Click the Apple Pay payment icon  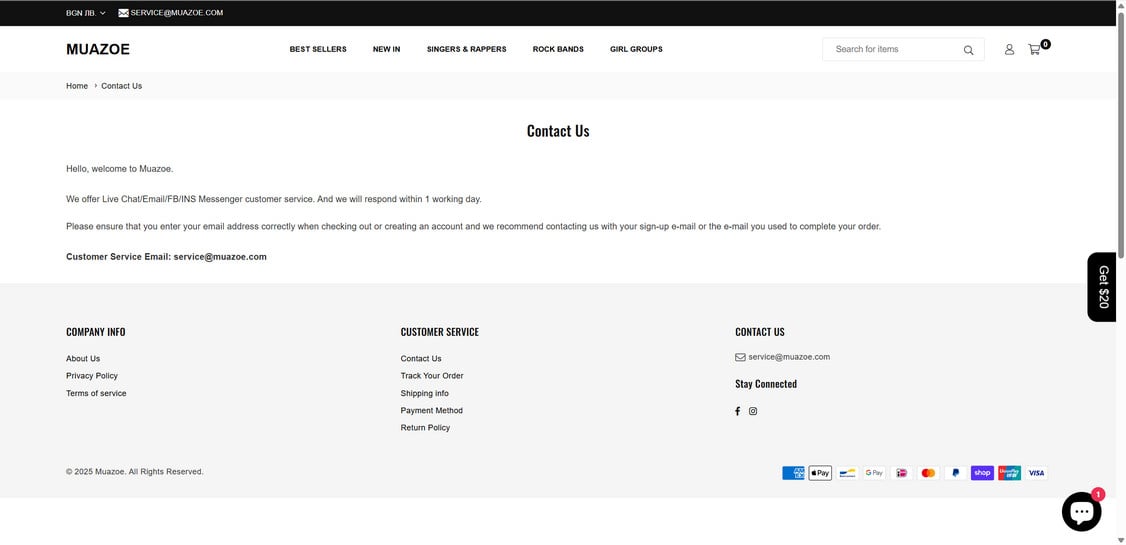tap(820, 473)
